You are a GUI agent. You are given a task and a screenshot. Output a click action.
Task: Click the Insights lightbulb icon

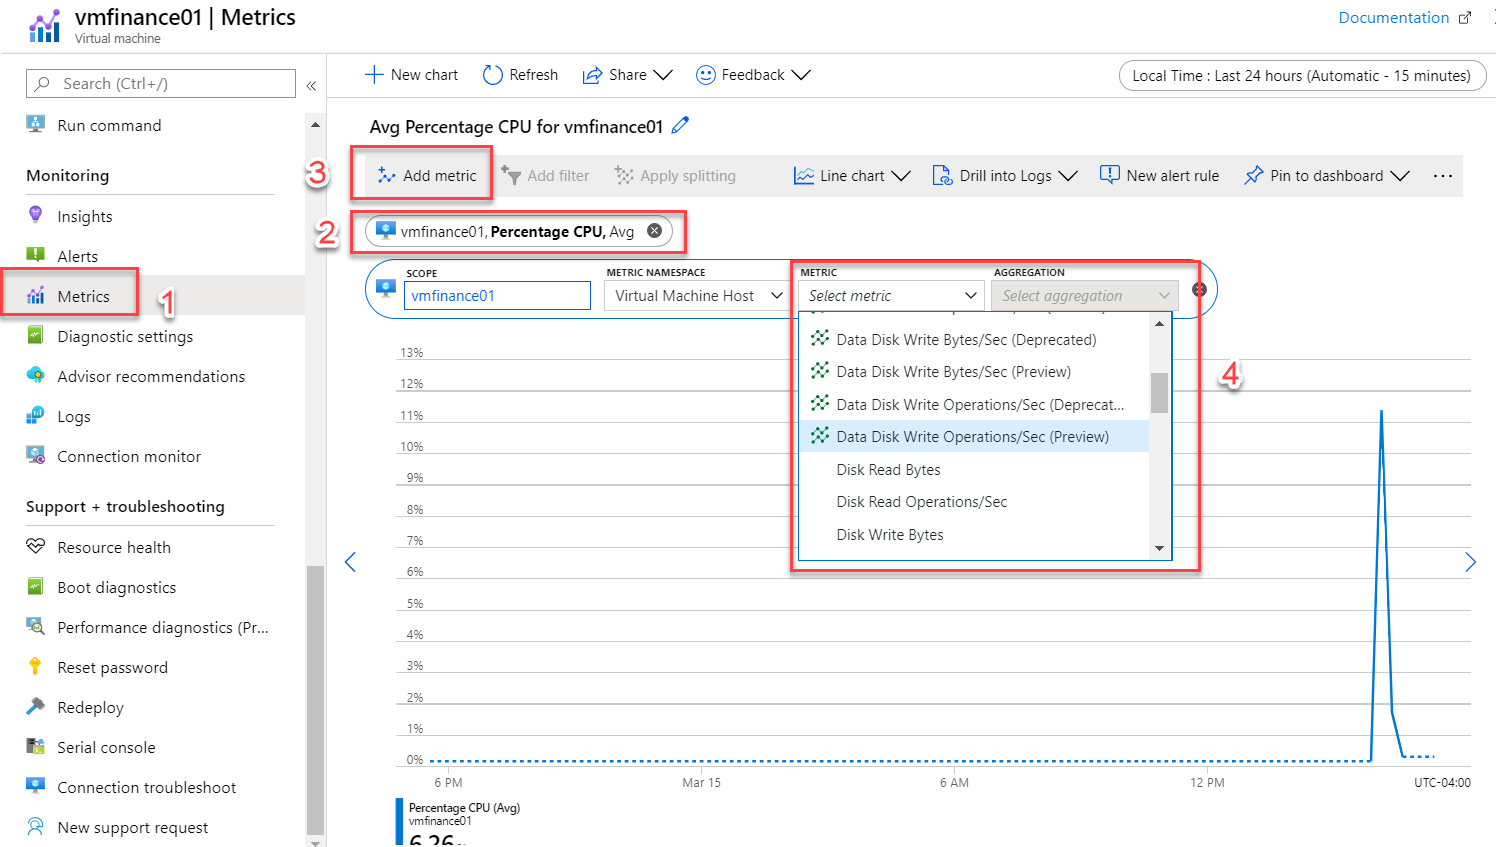click(36, 214)
